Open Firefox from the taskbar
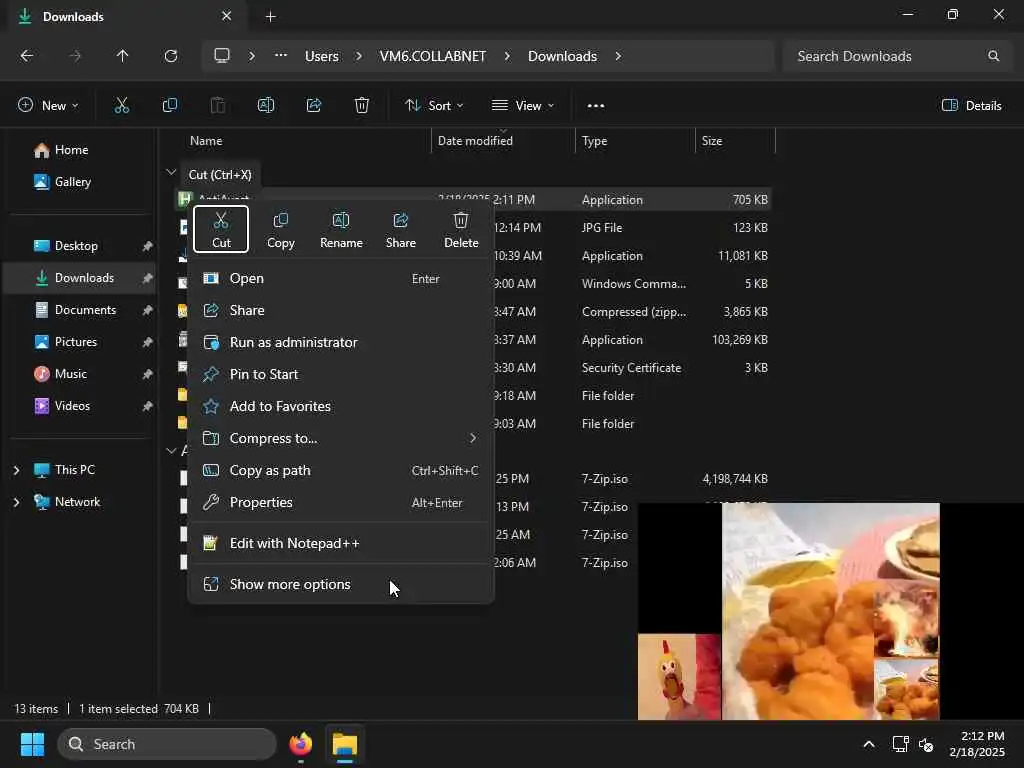 click(300, 744)
